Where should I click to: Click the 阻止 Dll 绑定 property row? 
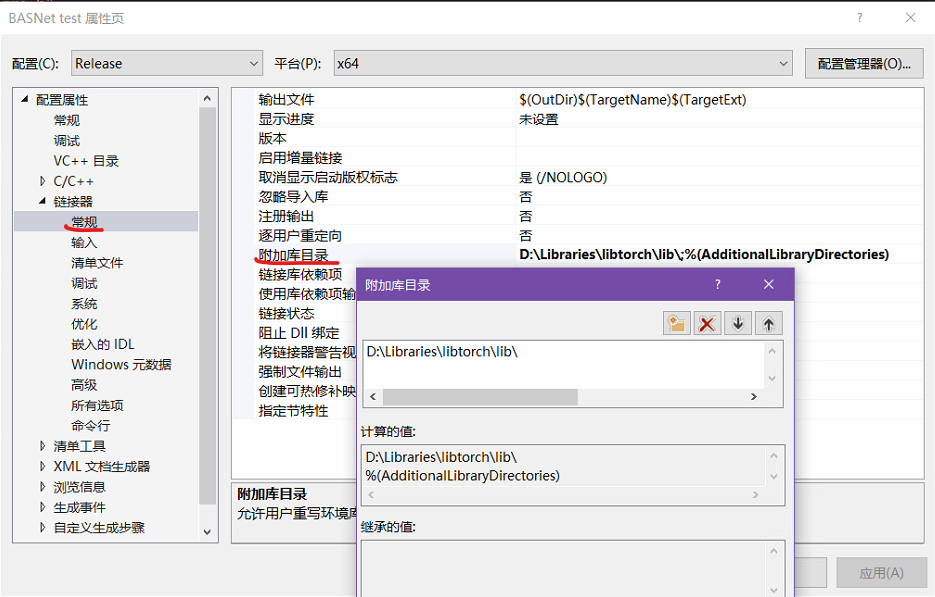[299, 333]
